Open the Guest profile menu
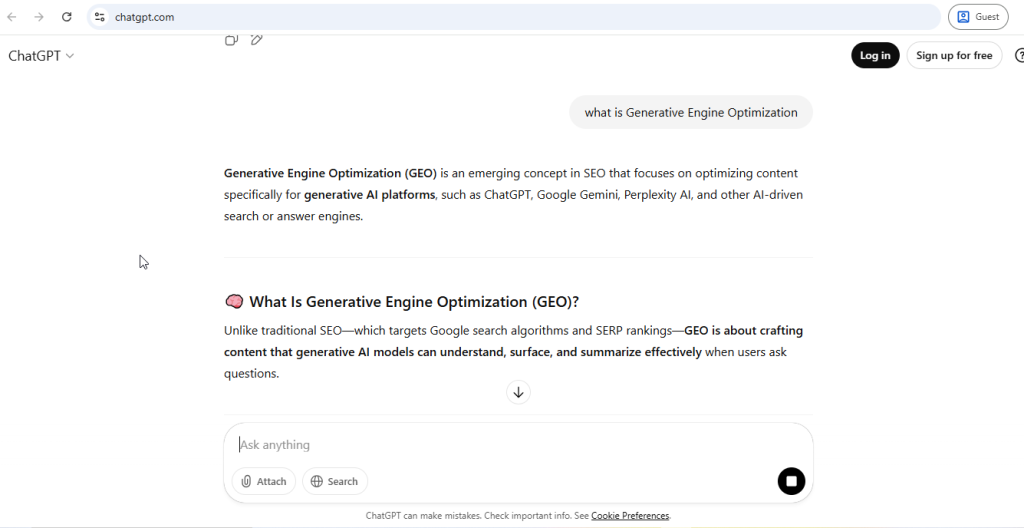1024x528 pixels. 978,17
